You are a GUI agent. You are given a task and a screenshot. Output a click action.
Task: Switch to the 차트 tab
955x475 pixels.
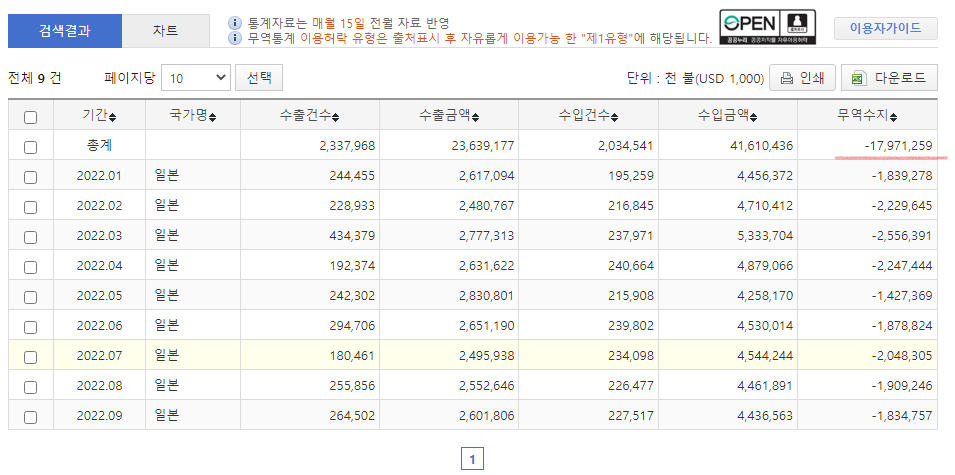pyautogui.click(x=165, y=31)
